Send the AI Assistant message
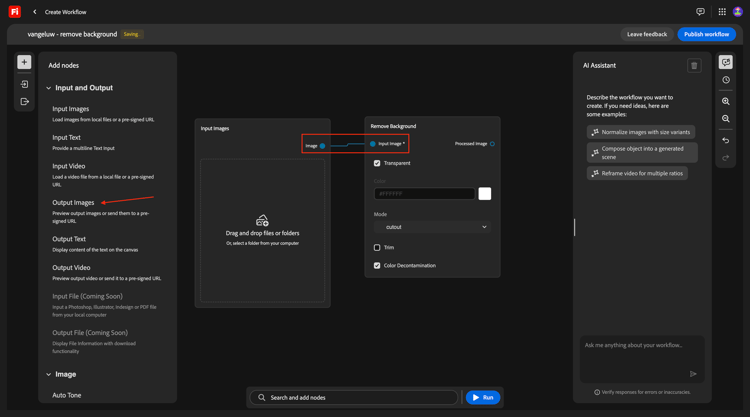 tap(693, 374)
